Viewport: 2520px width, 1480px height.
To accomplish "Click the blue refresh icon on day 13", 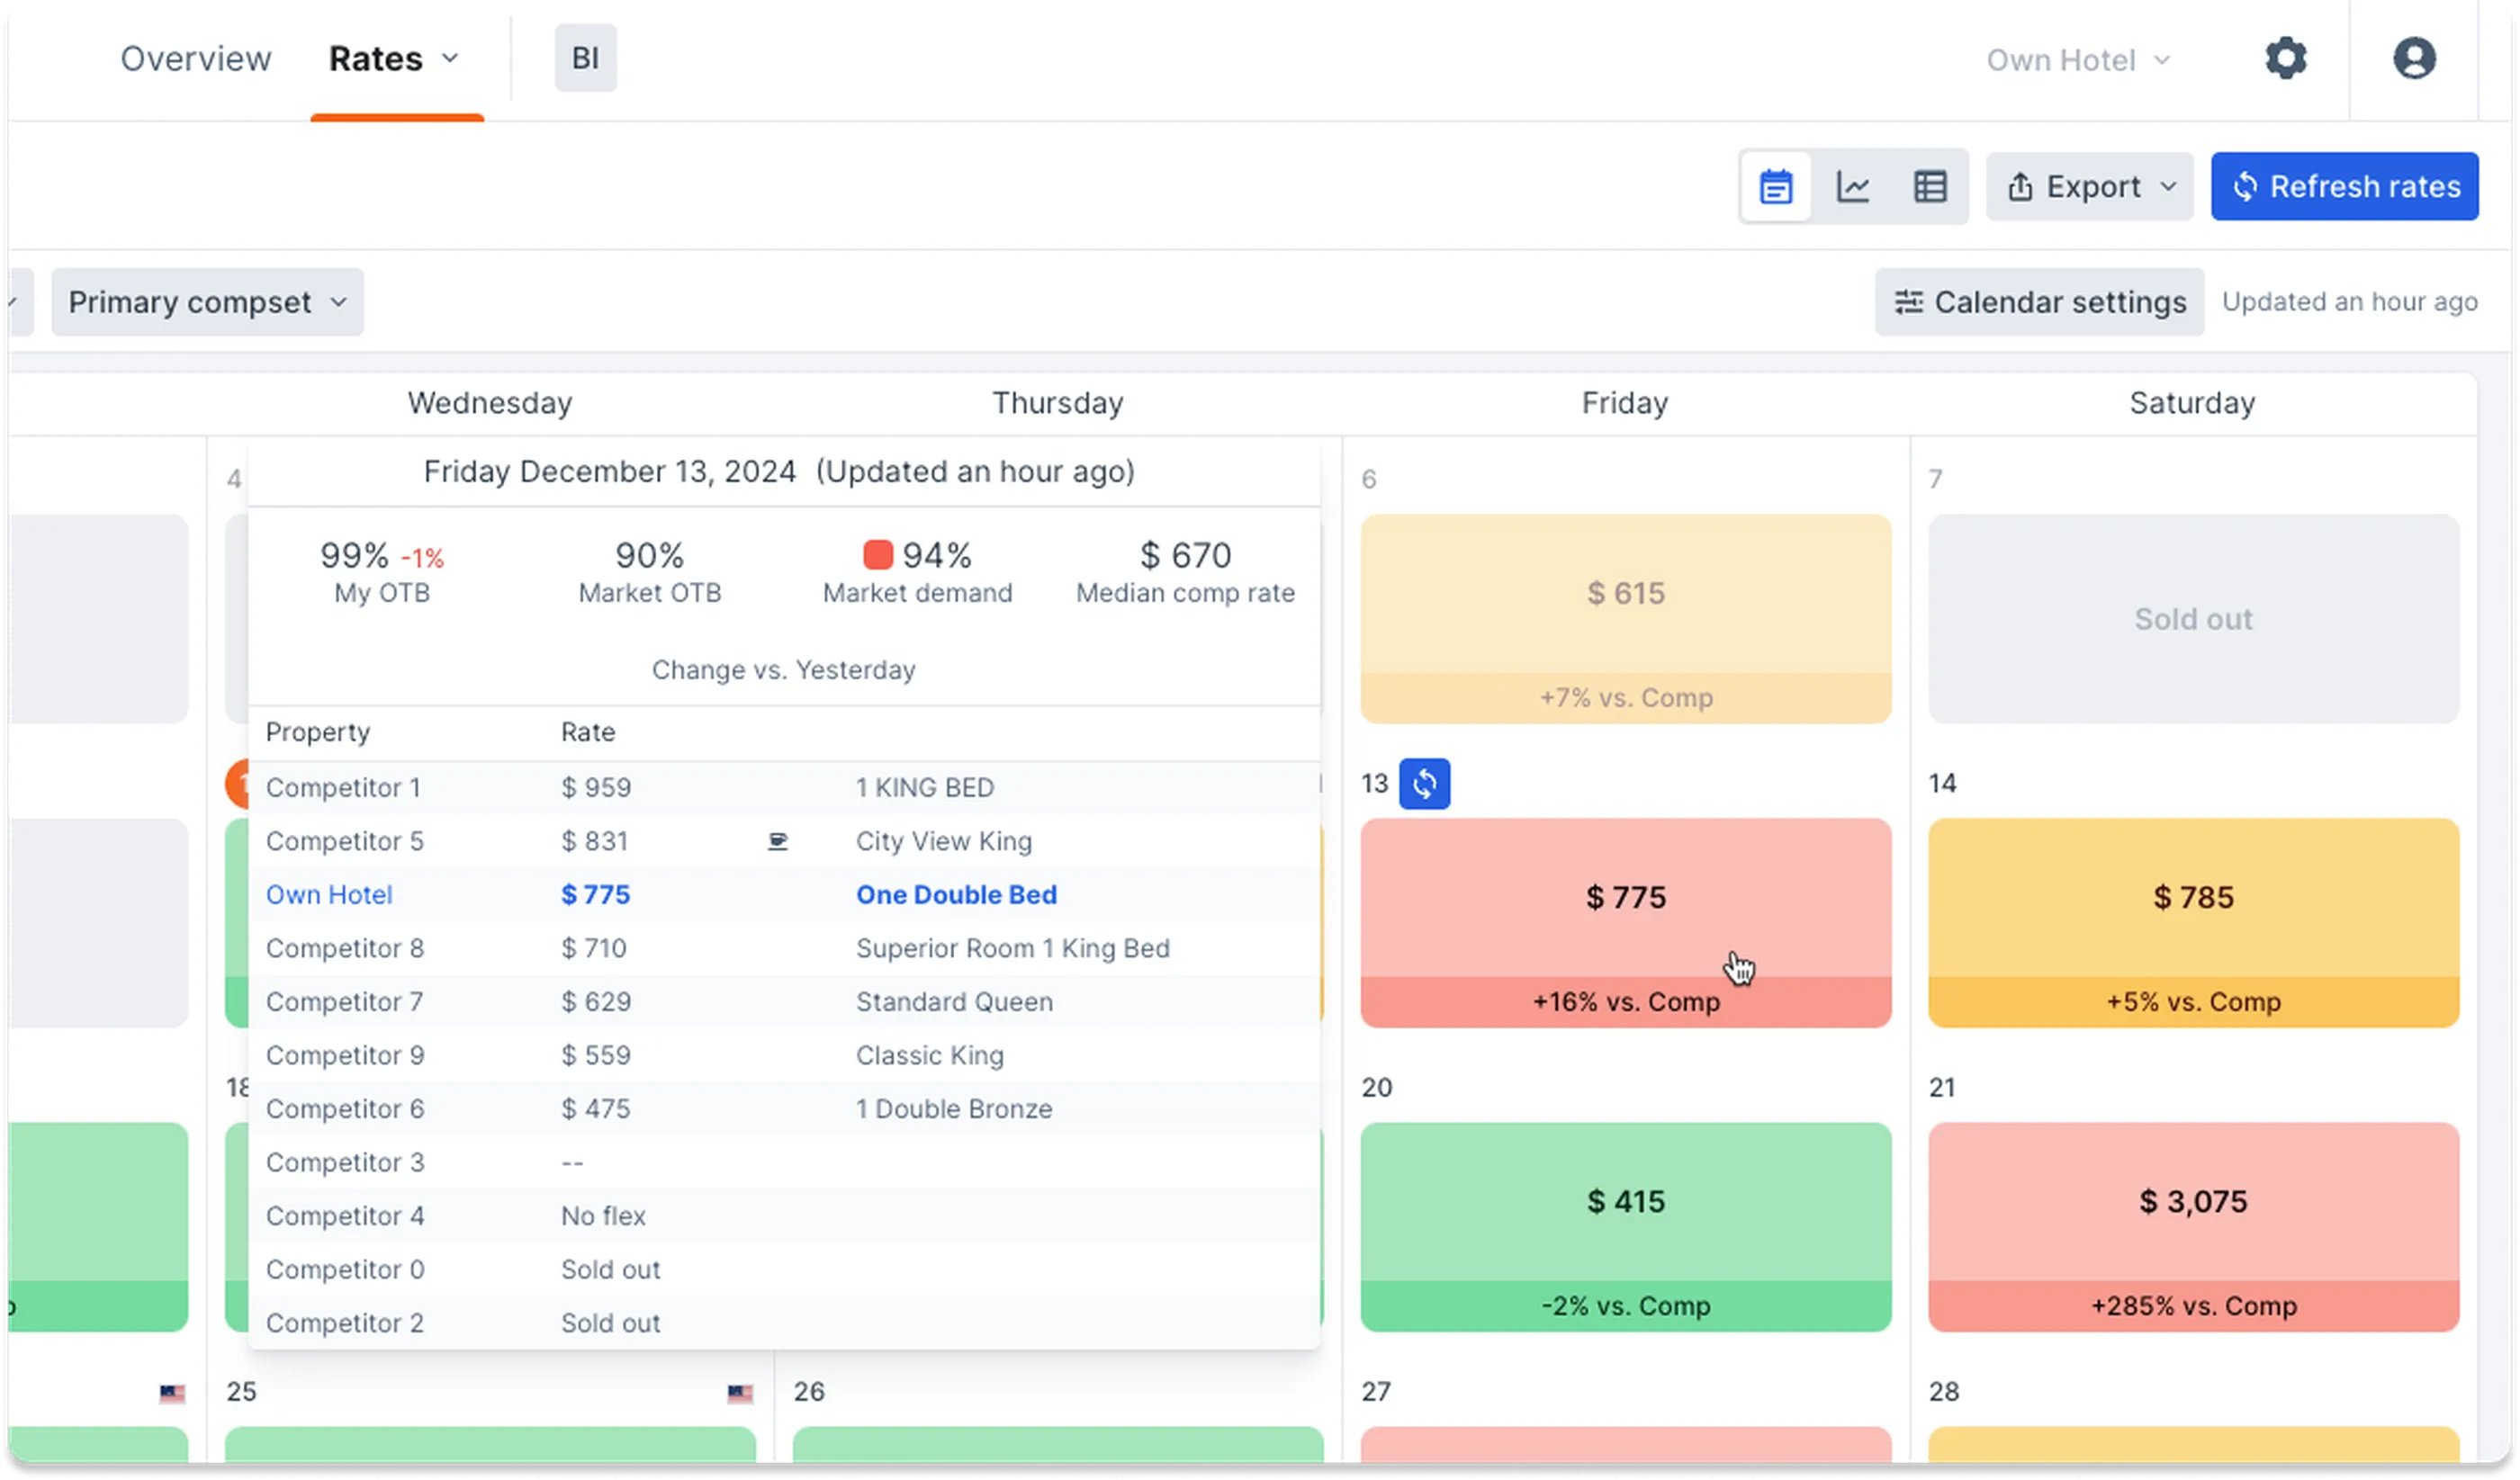I will click(x=1424, y=784).
